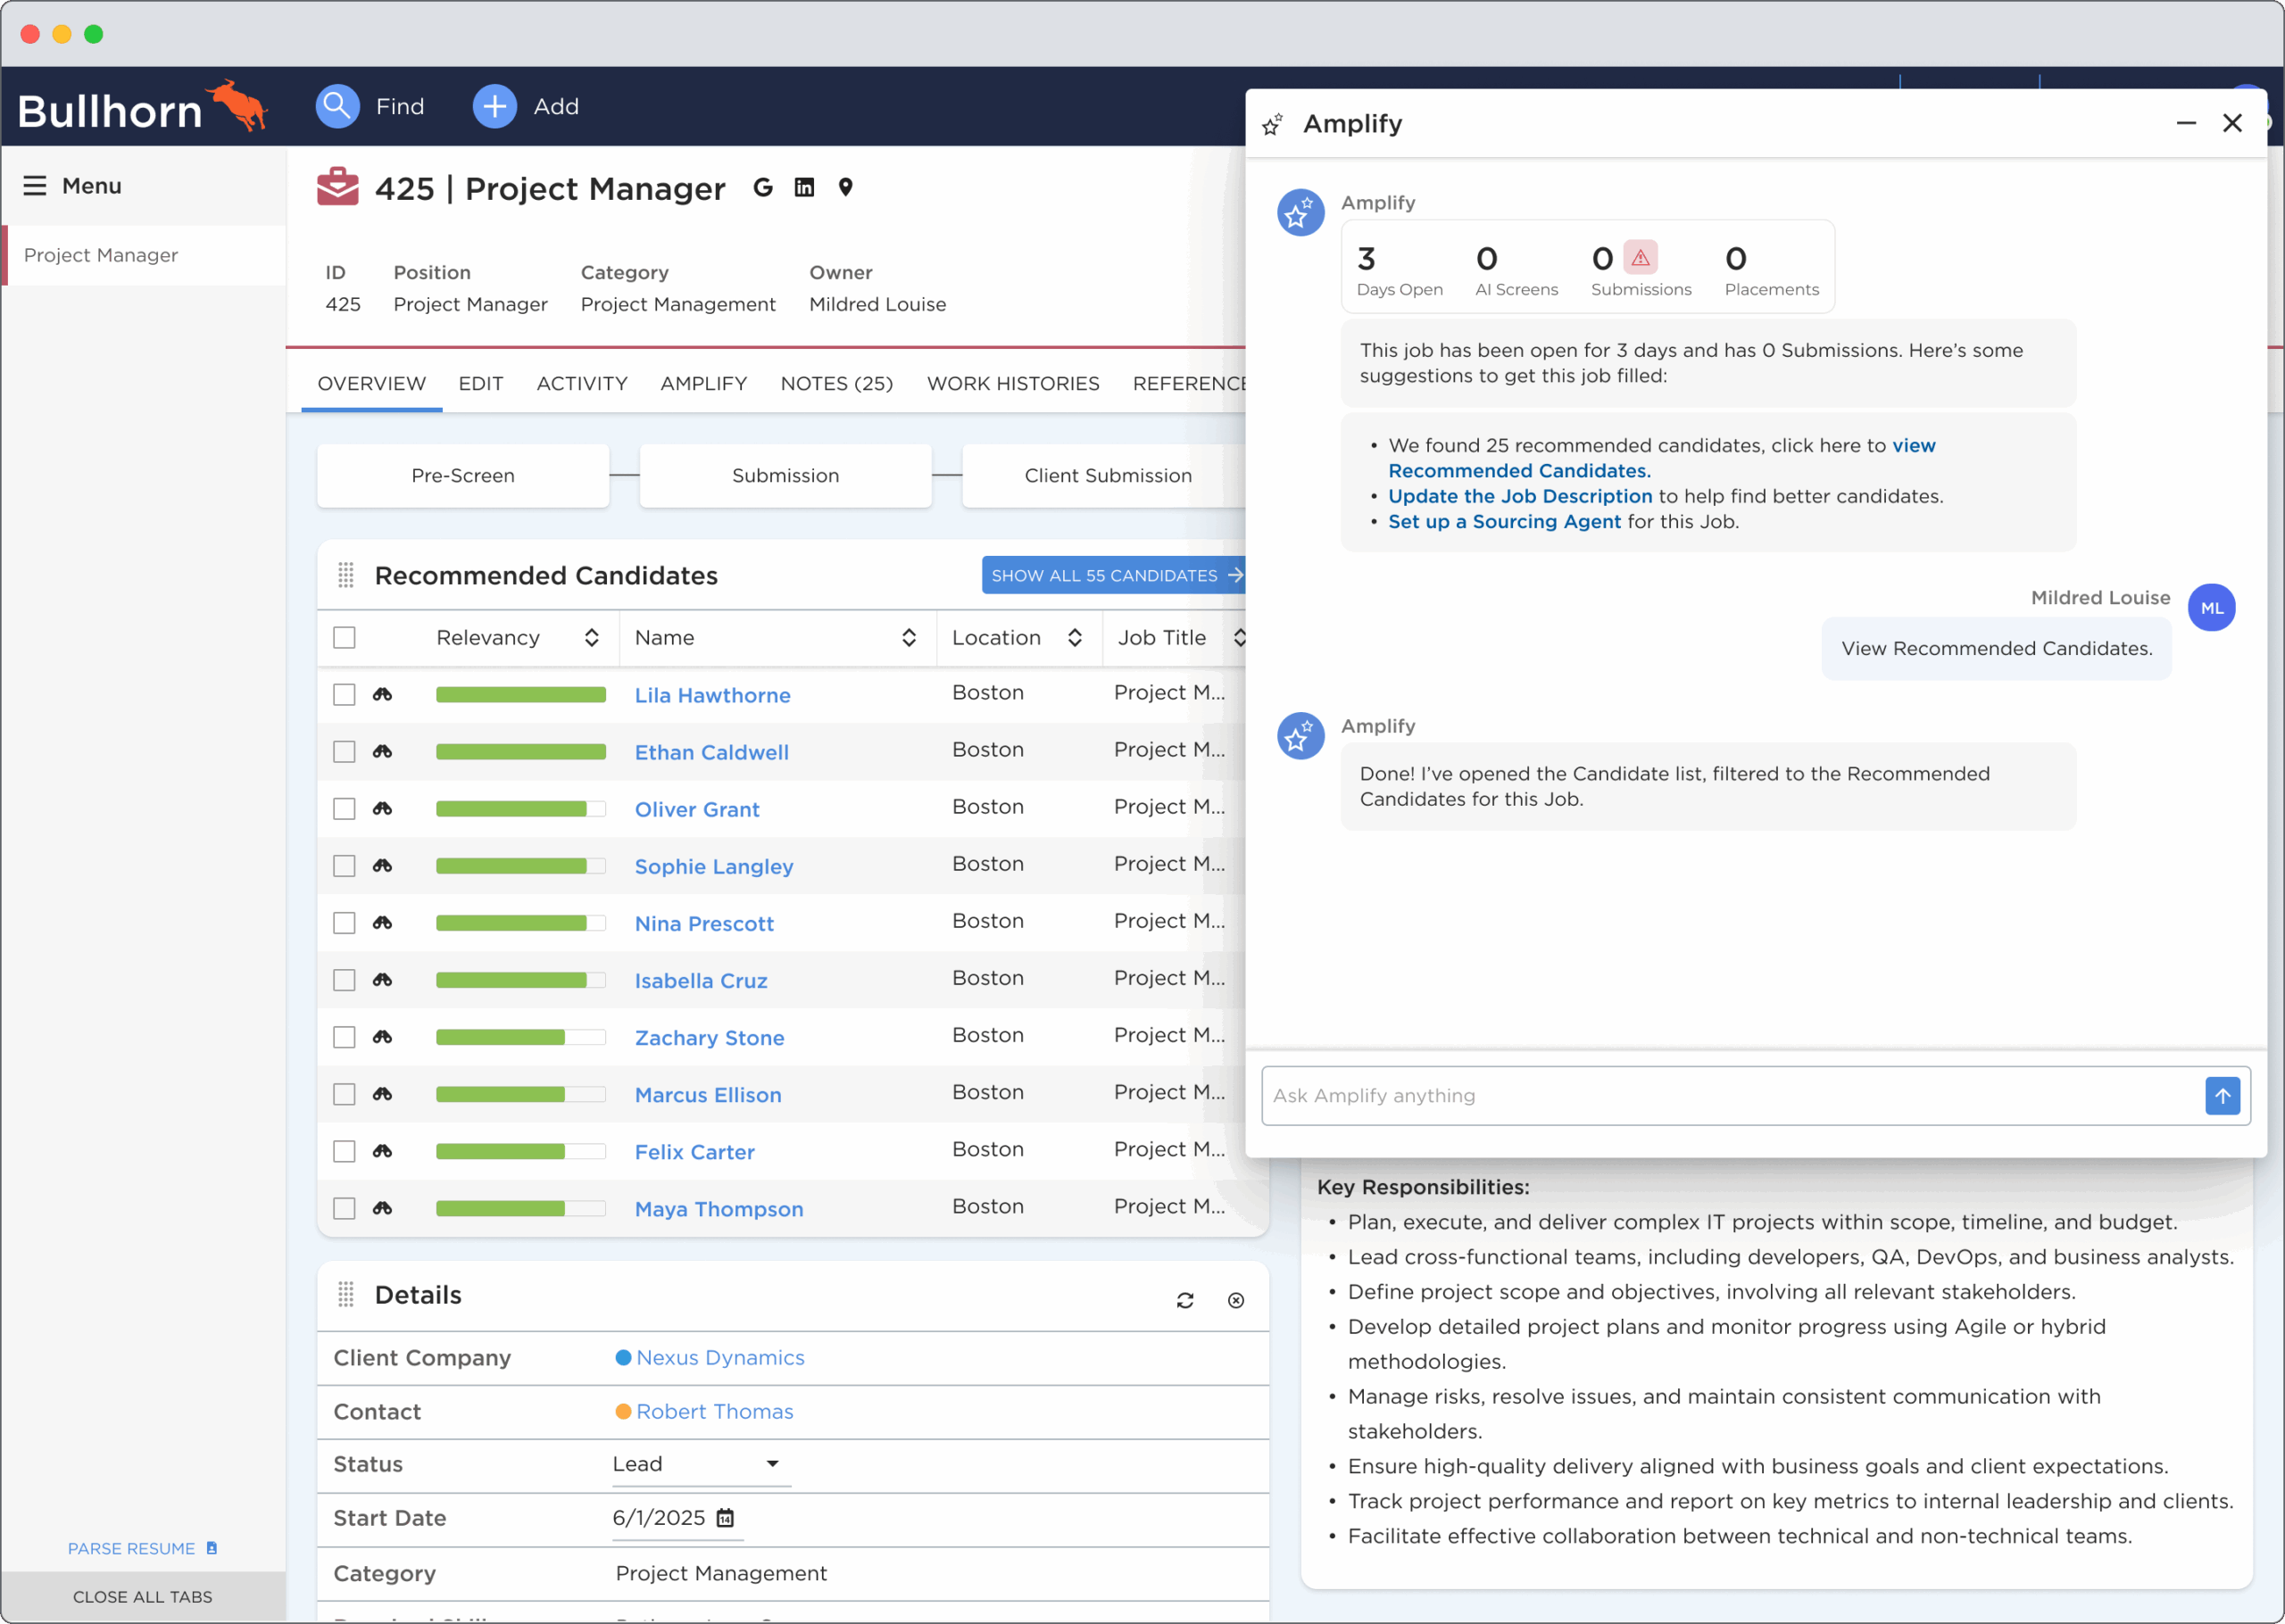
Task: Tick the select-all candidates checkbox
Action: [344, 637]
